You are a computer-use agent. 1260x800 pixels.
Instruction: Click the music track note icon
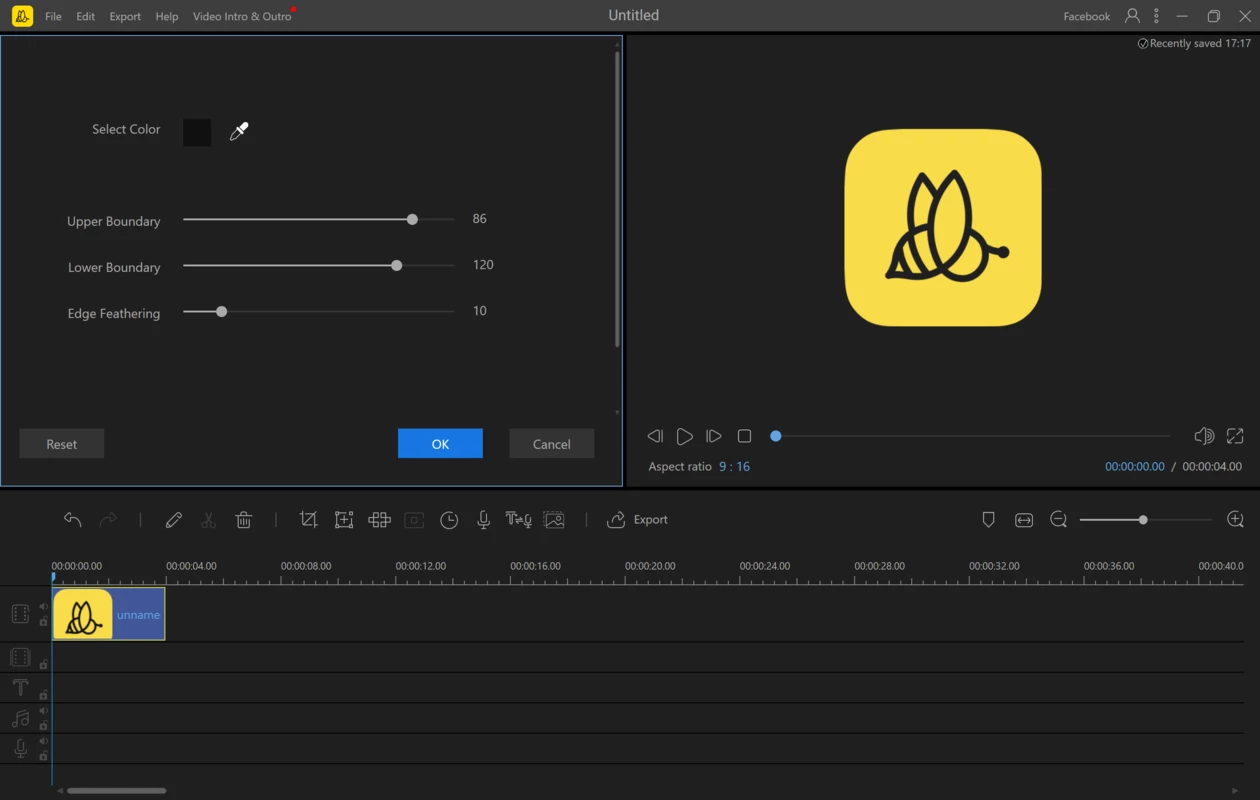click(20, 718)
